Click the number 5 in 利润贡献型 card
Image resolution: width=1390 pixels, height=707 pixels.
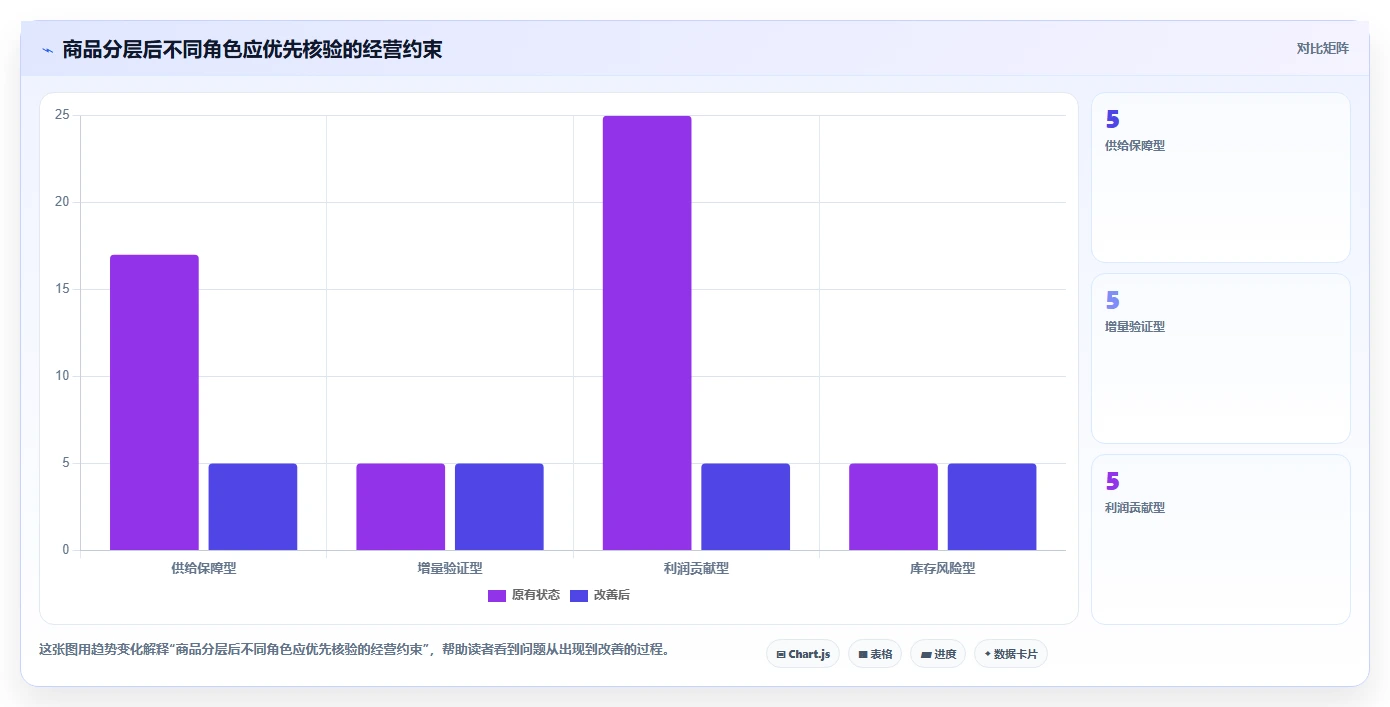coord(1112,481)
